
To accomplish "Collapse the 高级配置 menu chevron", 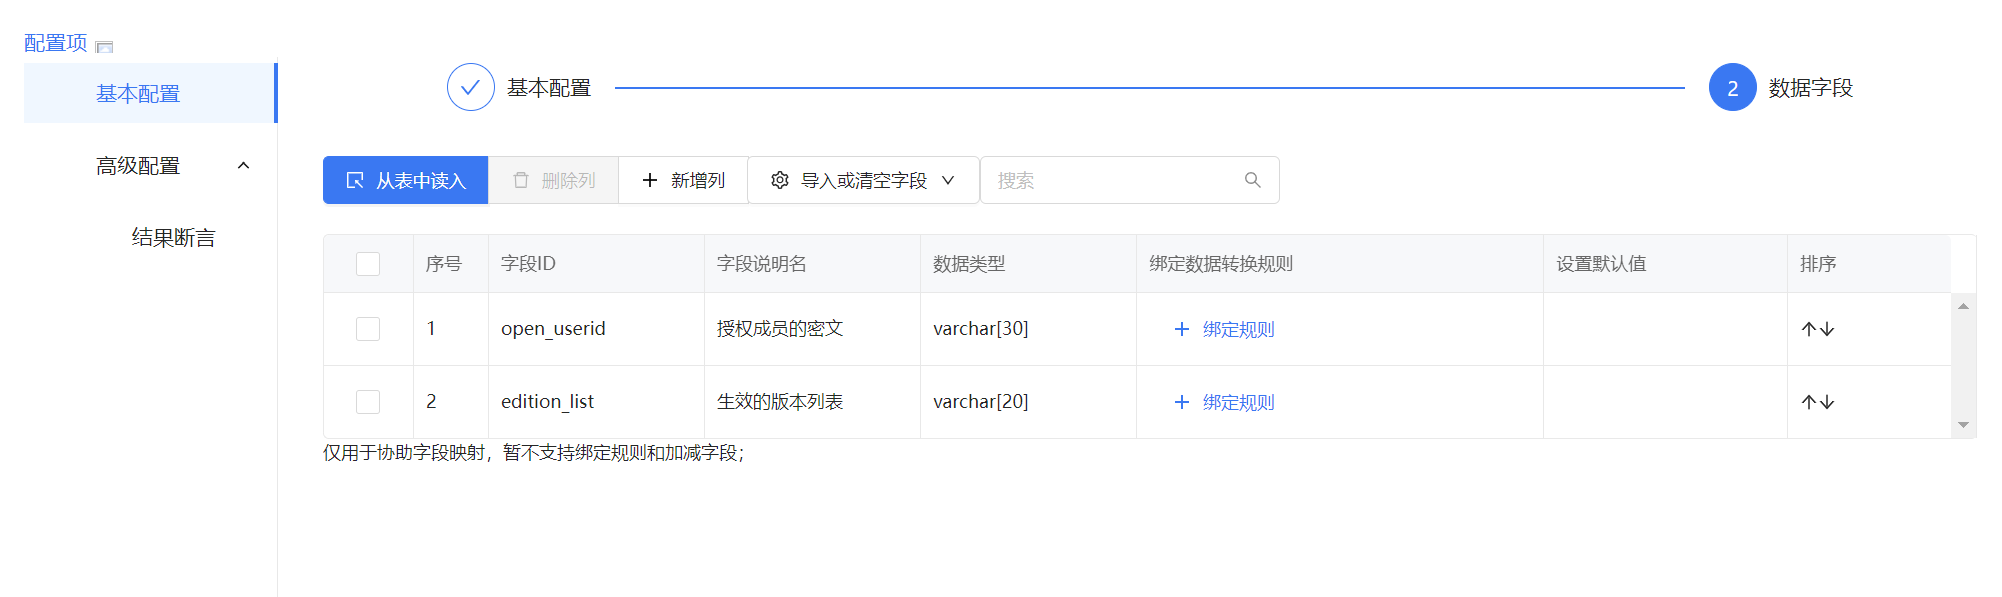I will click(x=243, y=166).
